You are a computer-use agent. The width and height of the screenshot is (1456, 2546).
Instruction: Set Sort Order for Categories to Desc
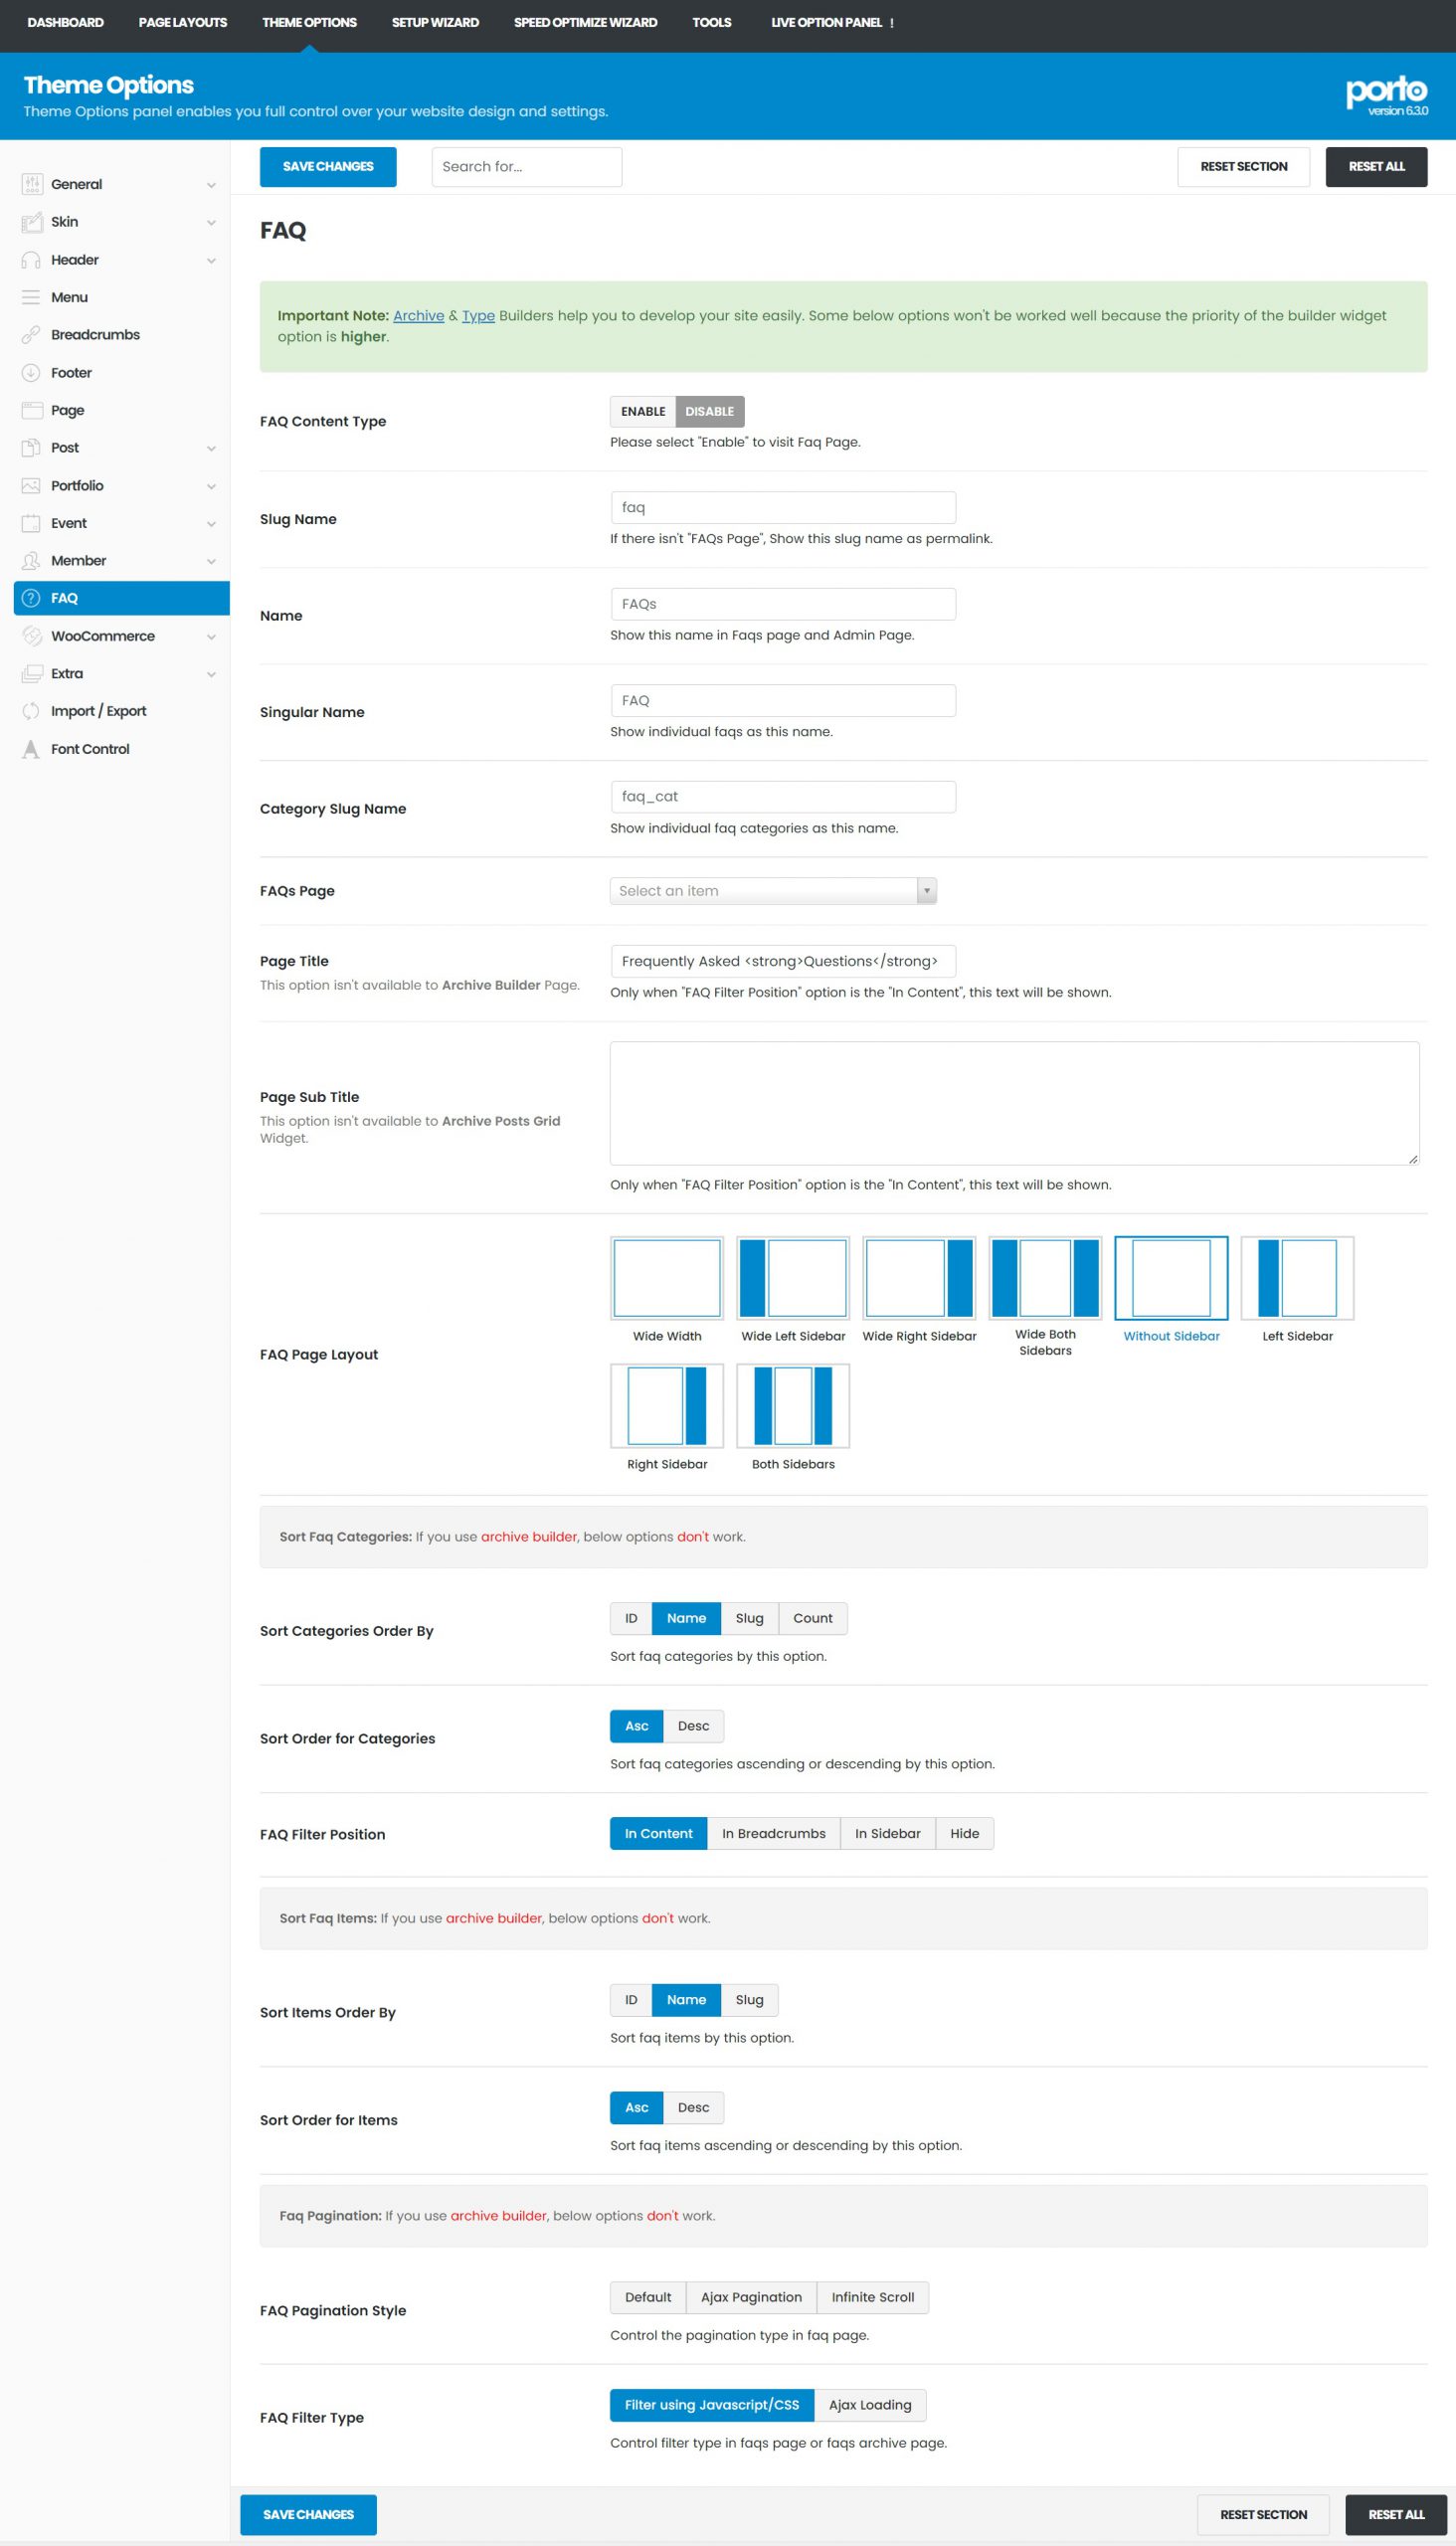click(x=693, y=1726)
